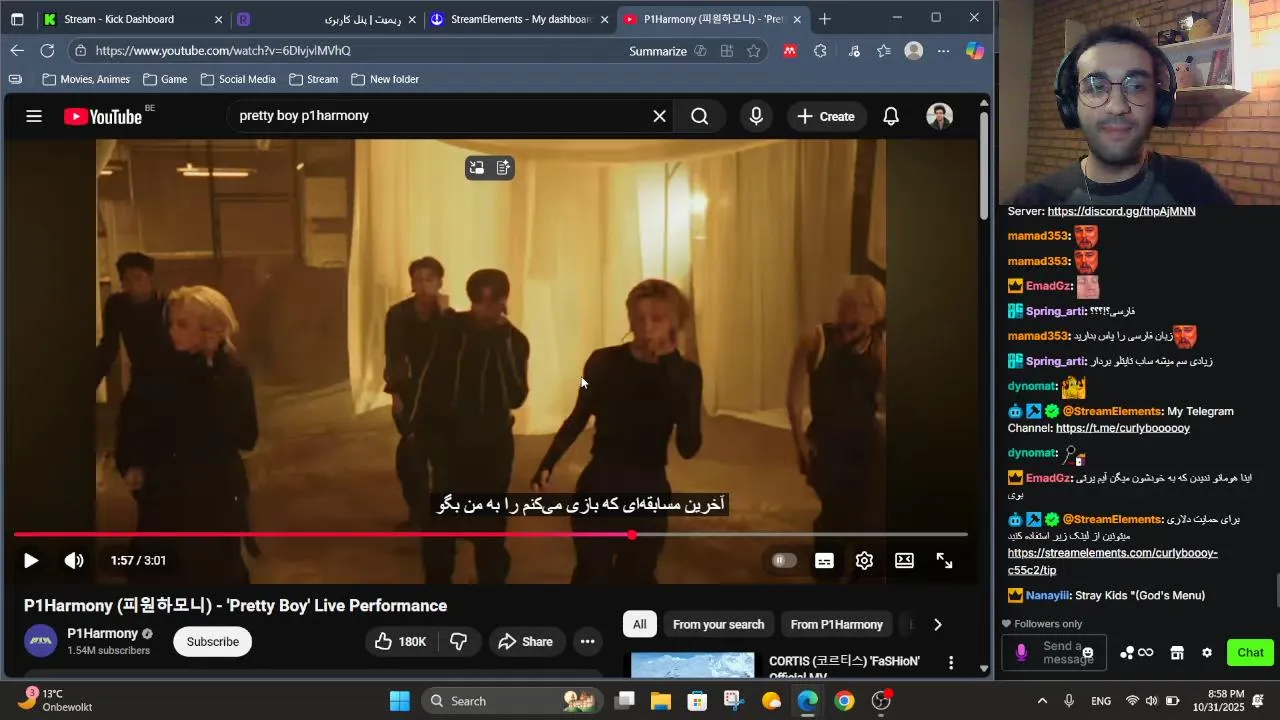Open Edge Settings and more menu
Viewport: 1280px width, 720px height.
click(943, 51)
